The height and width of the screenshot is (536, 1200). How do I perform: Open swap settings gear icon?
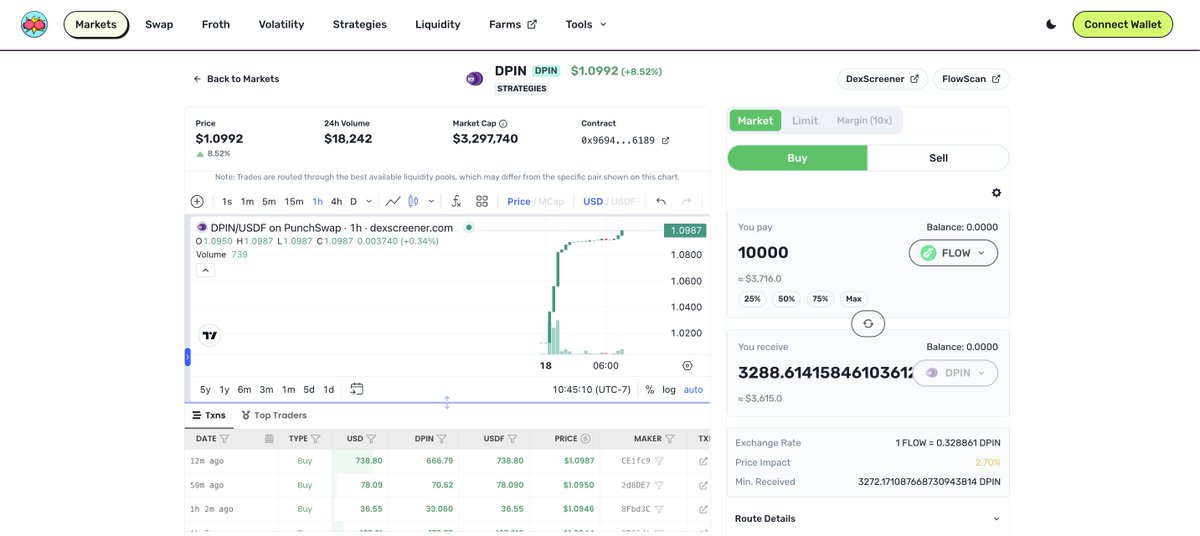click(x=996, y=193)
